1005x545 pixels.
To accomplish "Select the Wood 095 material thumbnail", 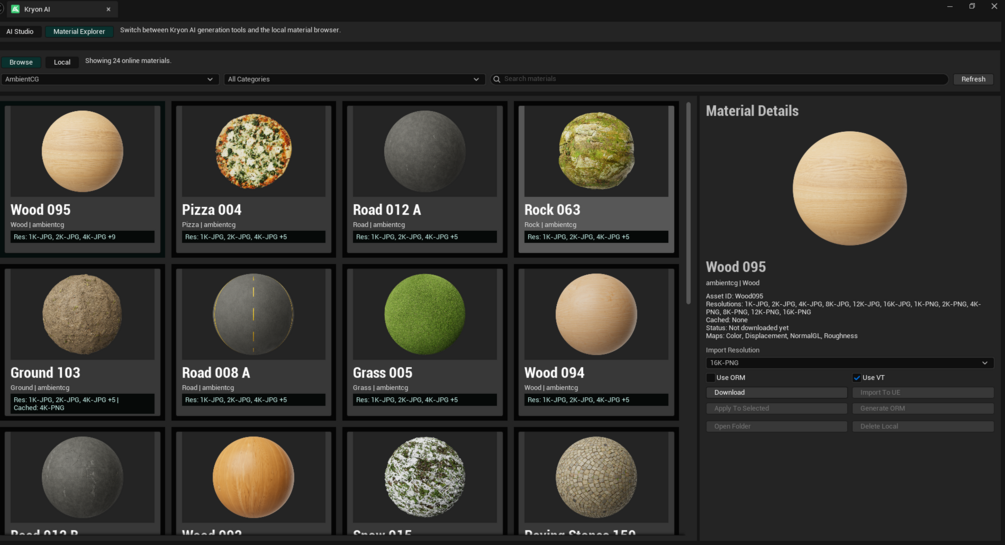I will (82, 151).
